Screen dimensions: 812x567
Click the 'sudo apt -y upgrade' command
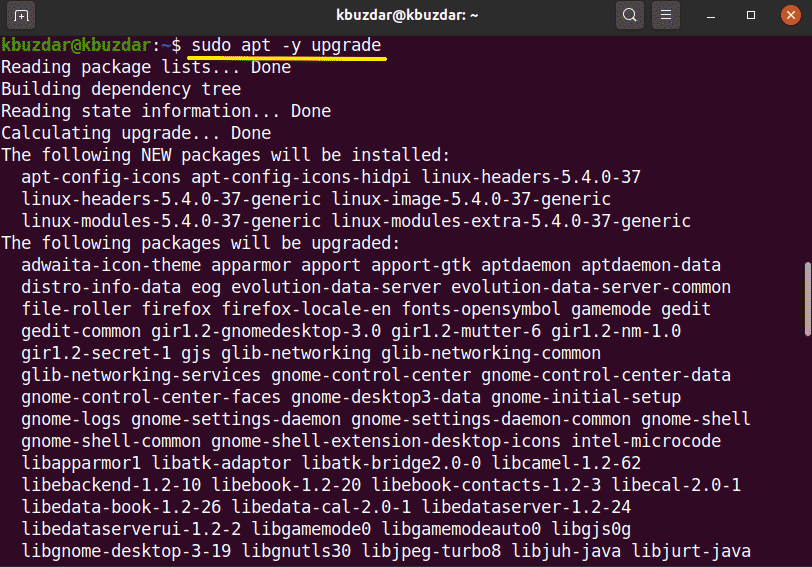(x=286, y=46)
